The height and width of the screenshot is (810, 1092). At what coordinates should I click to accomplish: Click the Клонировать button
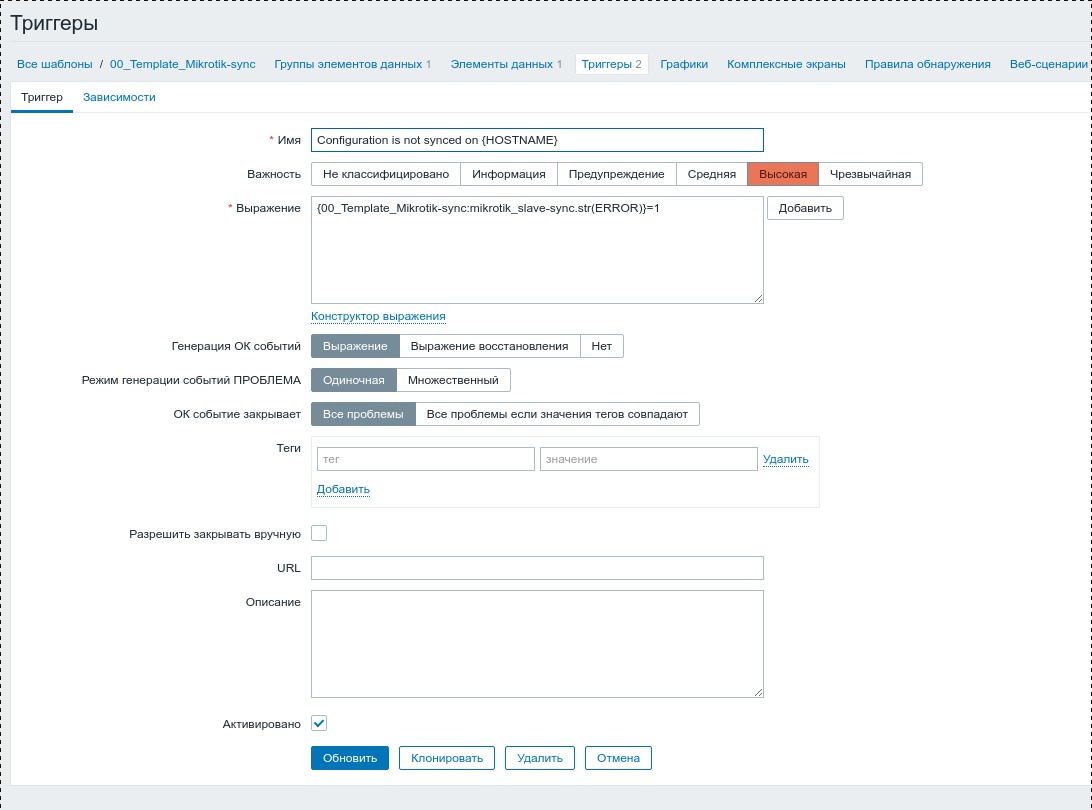click(446, 758)
